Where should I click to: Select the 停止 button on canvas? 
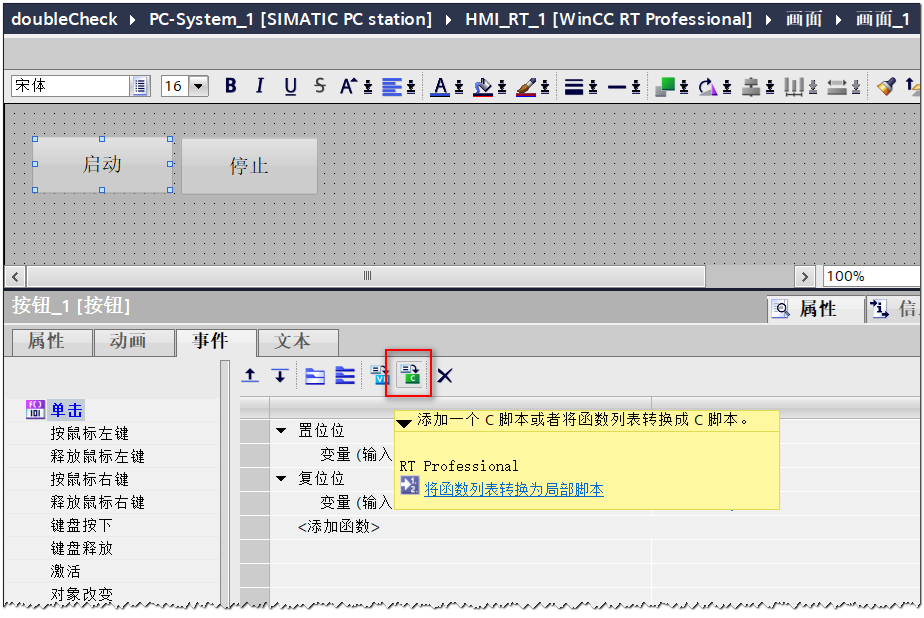(249, 166)
